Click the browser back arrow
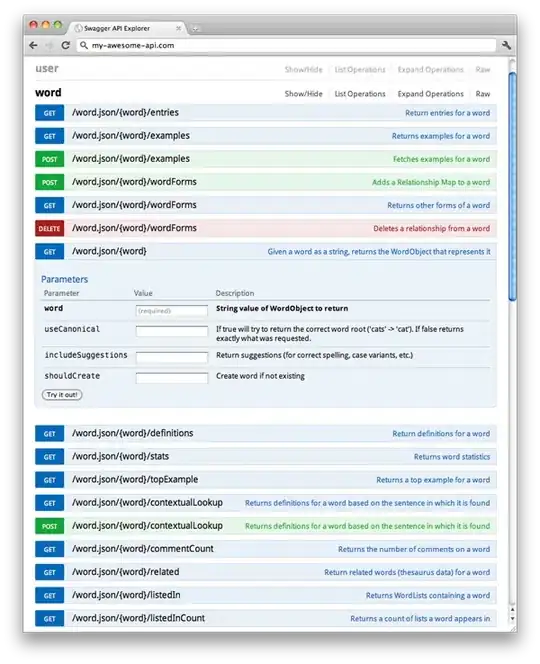540x664 pixels. pyautogui.click(x=33, y=45)
